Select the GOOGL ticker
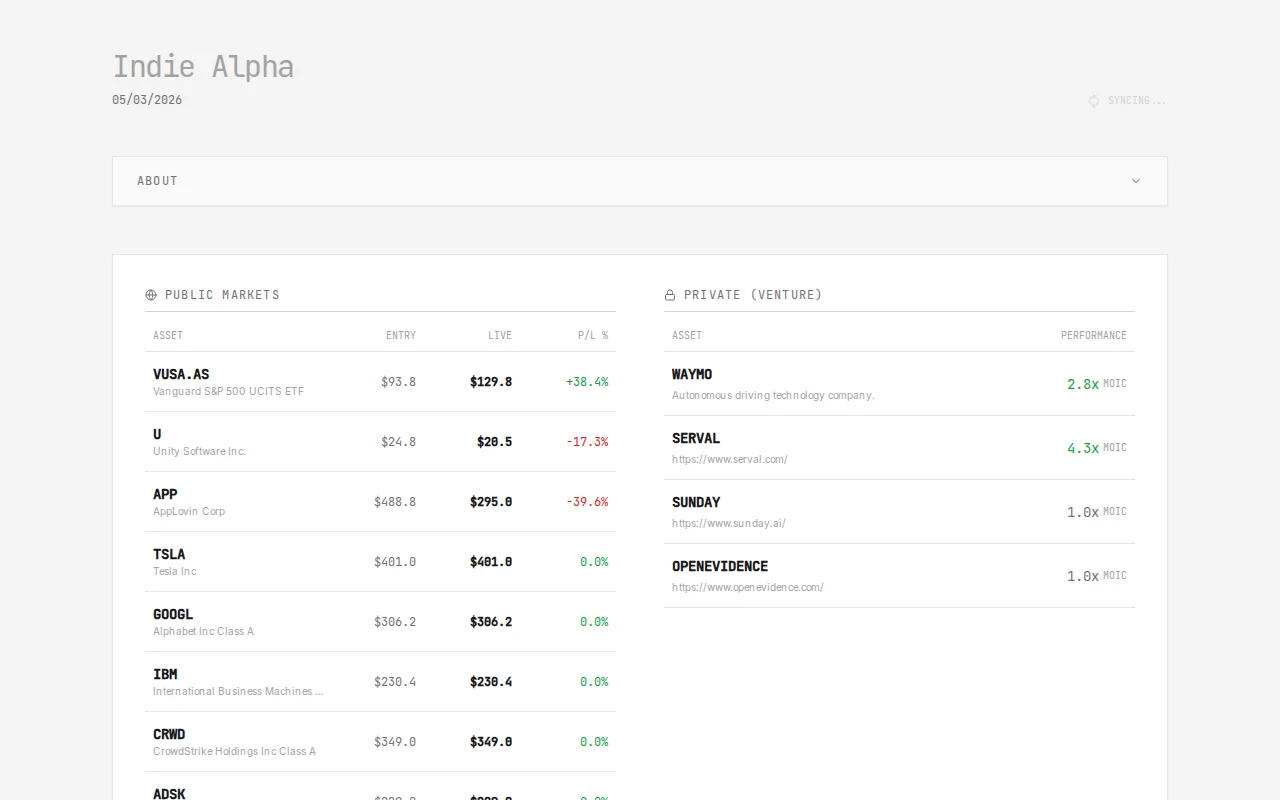The width and height of the screenshot is (1280, 800). pyautogui.click(x=173, y=614)
